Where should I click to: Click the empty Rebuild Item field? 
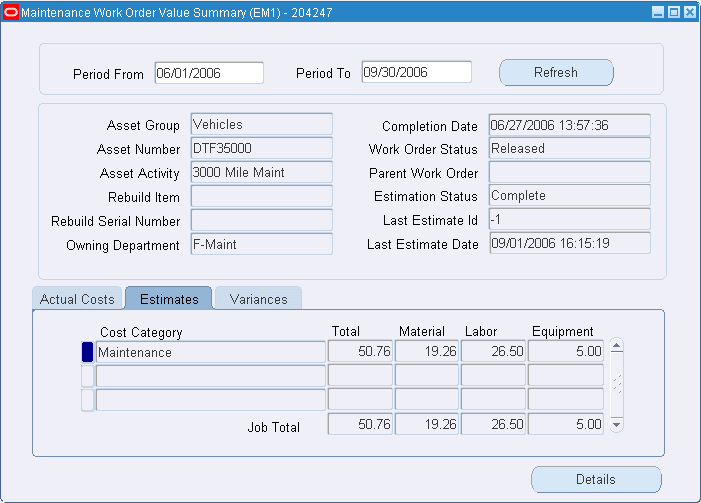pyautogui.click(x=262, y=196)
